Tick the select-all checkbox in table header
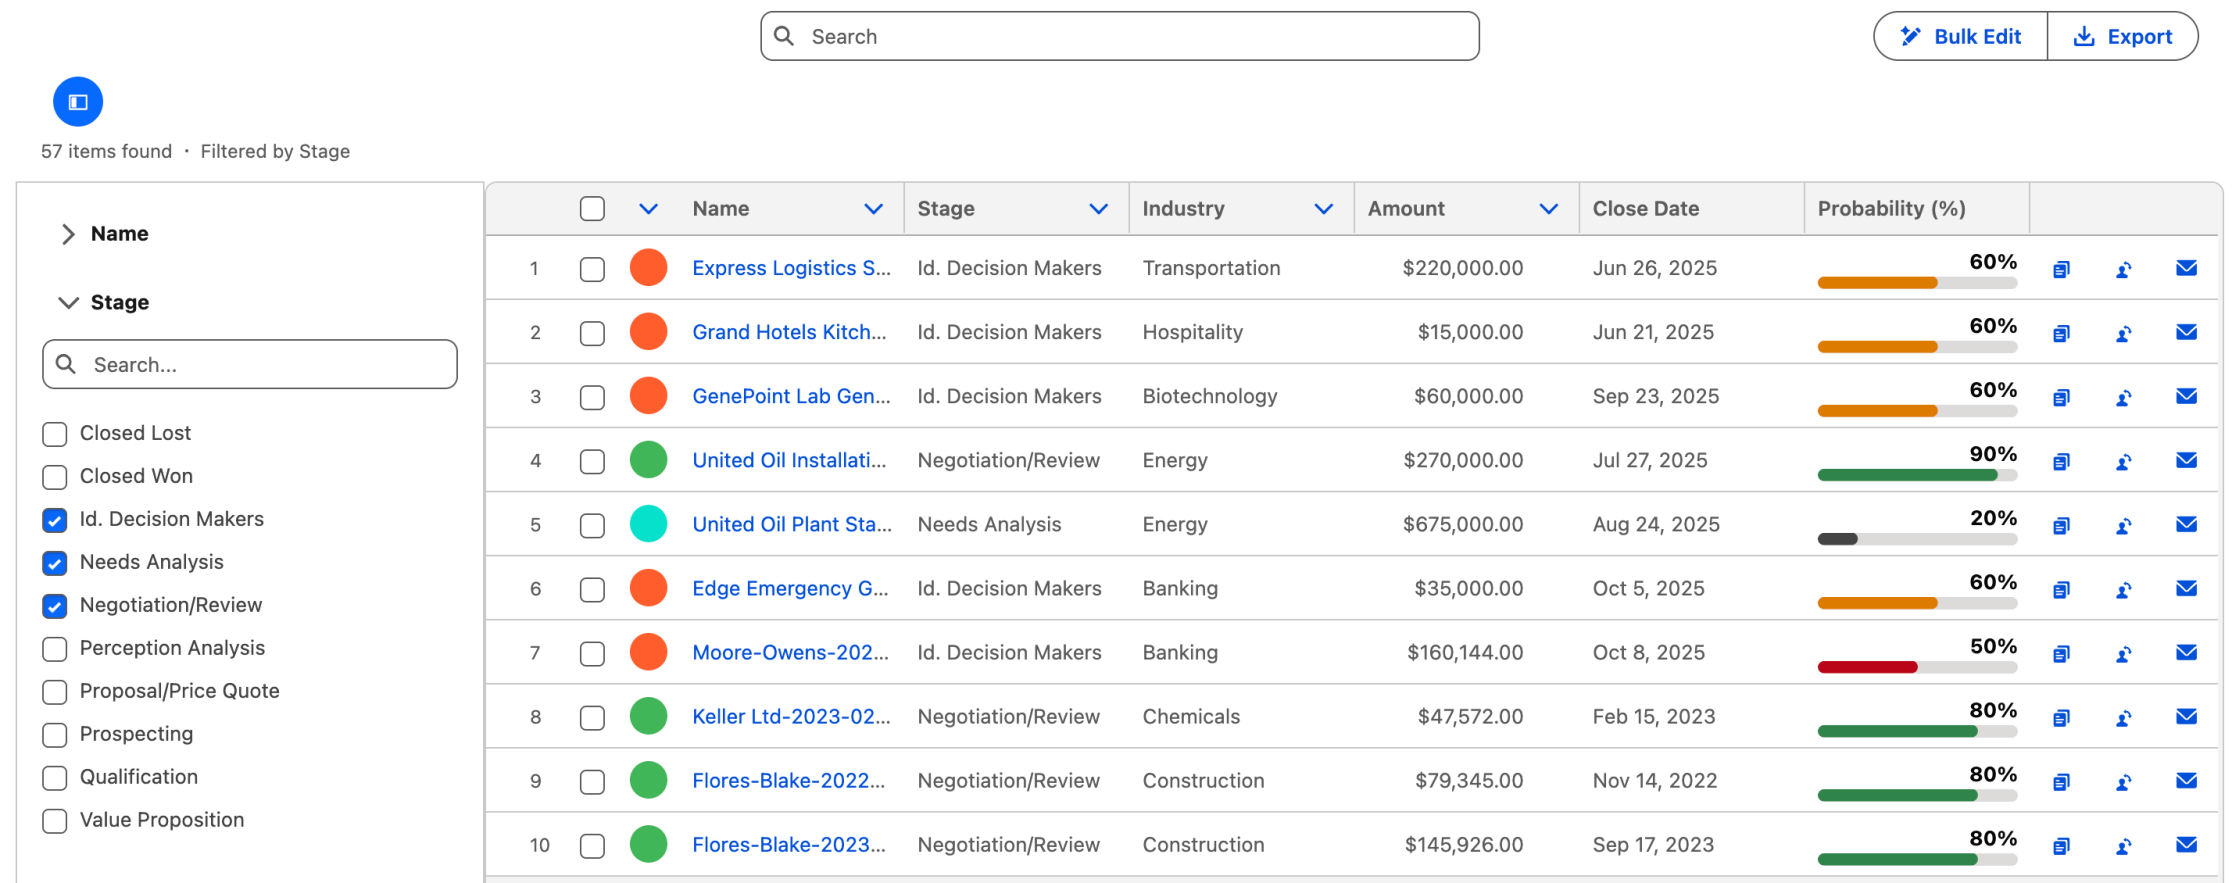 click(592, 208)
